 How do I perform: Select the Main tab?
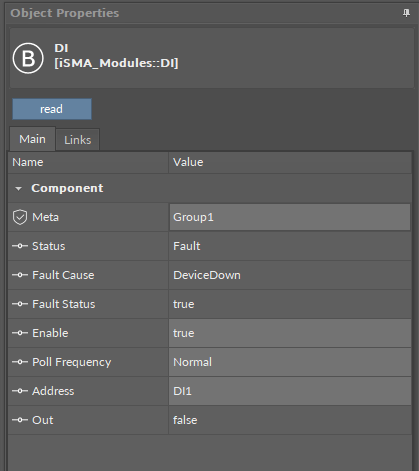coord(32,139)
